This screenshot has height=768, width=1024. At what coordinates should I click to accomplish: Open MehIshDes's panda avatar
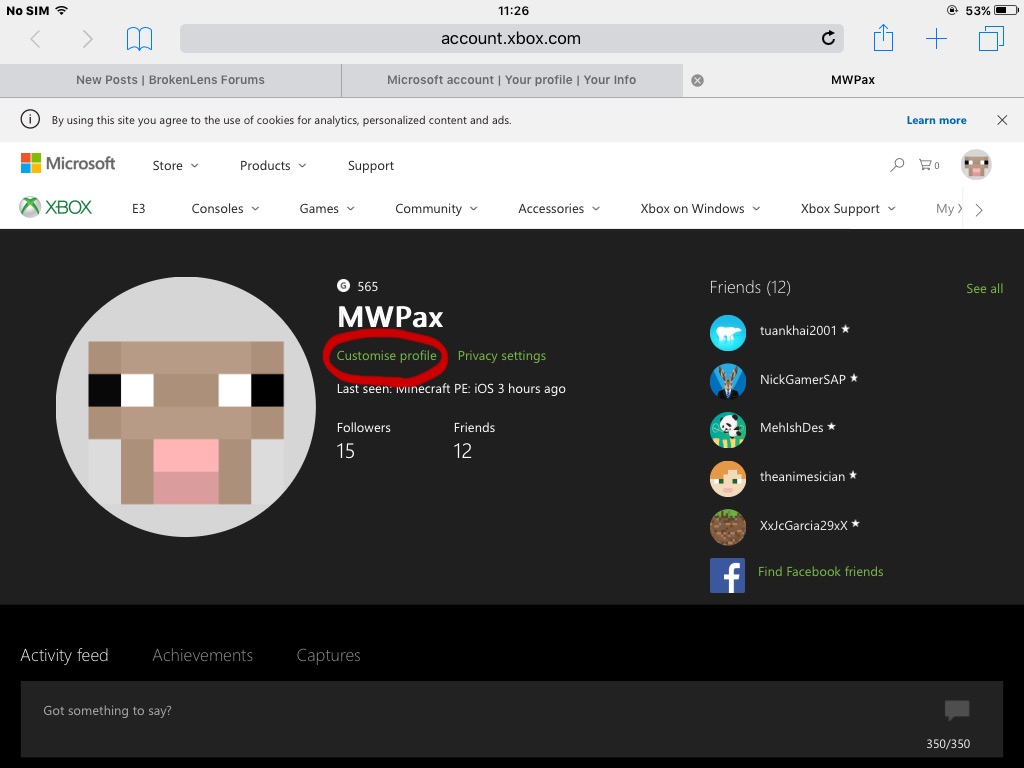pyautogui.click(x=728, y=430)
